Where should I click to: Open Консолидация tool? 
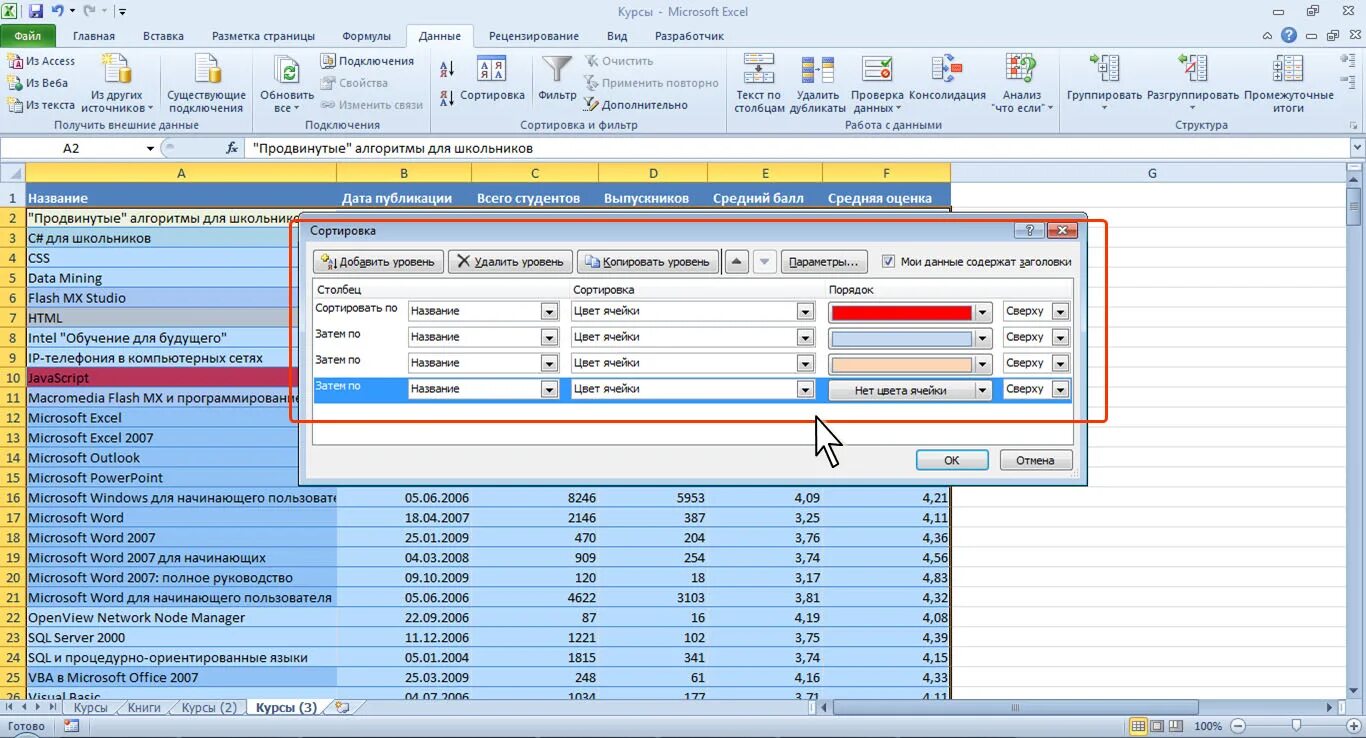(947, 78)
